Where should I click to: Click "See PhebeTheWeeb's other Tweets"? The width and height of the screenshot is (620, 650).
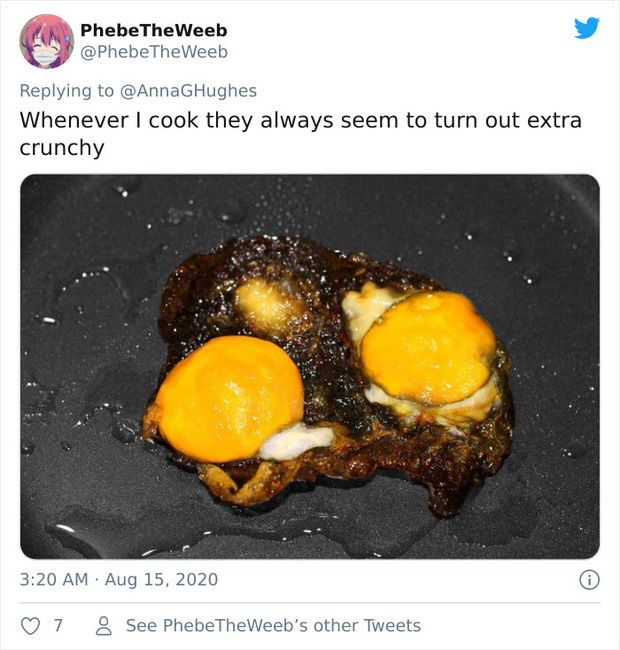pyautogui.click(x=272, y=626)
